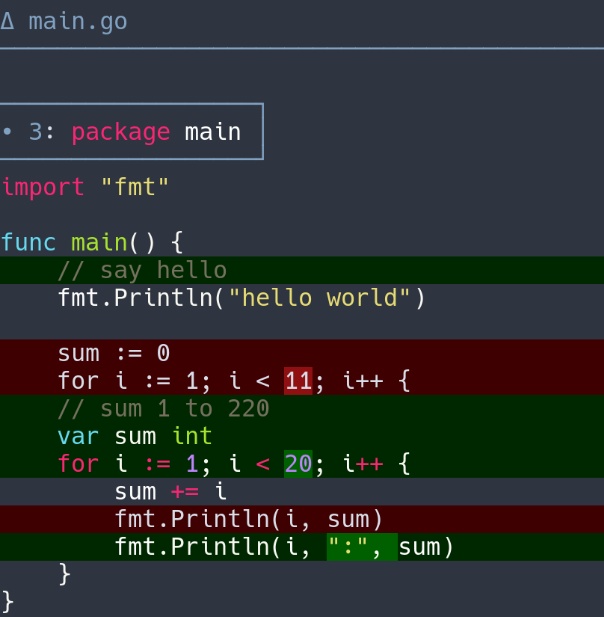
Task: Click the "hello world" string literal
Action: (x=320, y=298)
